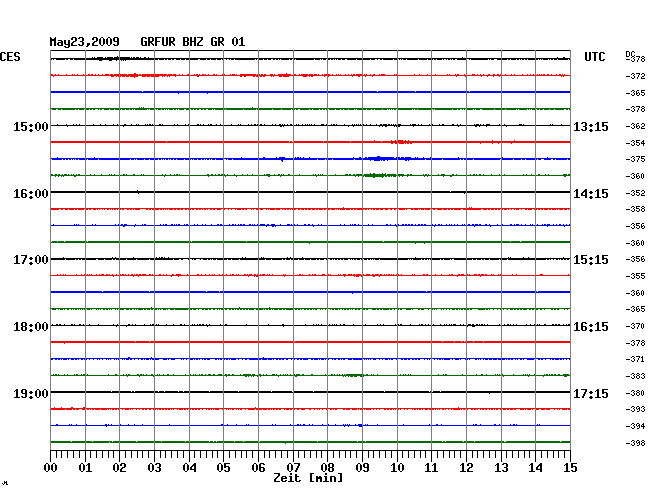Viewport: 650px width, 494px height.
Task: Pick the 04 minute tick label on axis
Action: click(189, 468)
